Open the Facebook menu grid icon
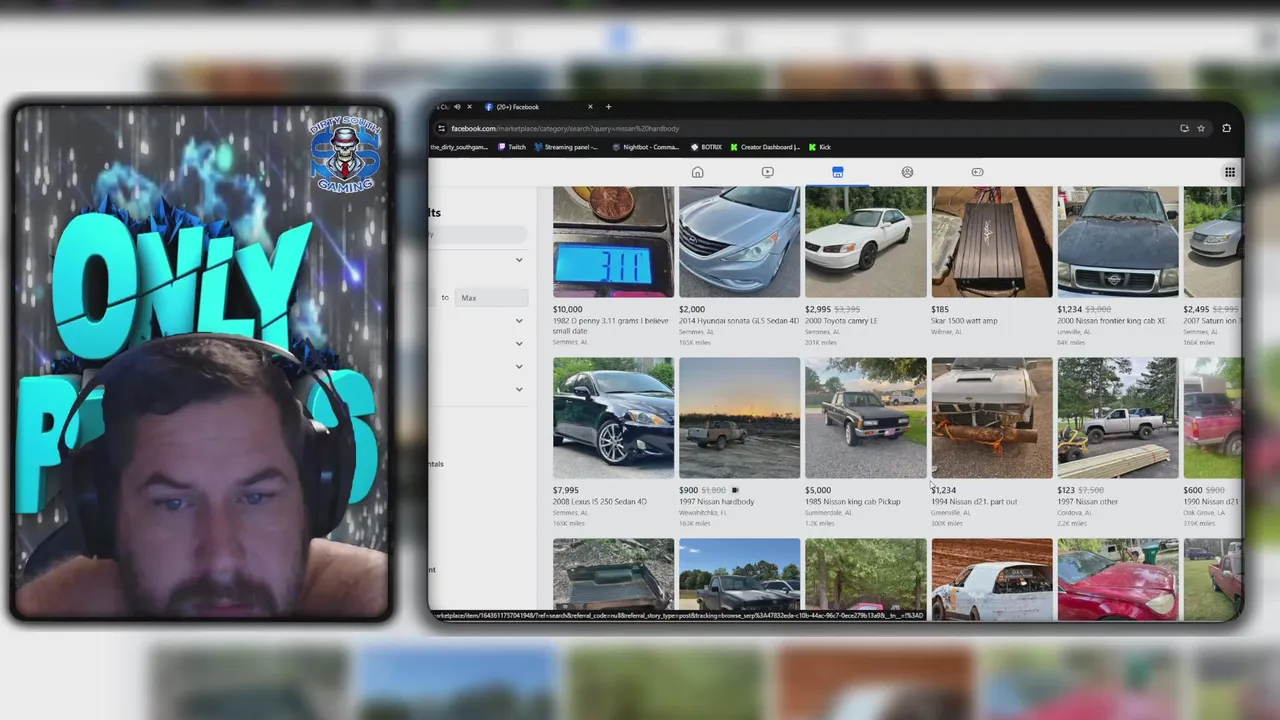The width and height of the screenshot is (1280, 720). [1230, 172]
